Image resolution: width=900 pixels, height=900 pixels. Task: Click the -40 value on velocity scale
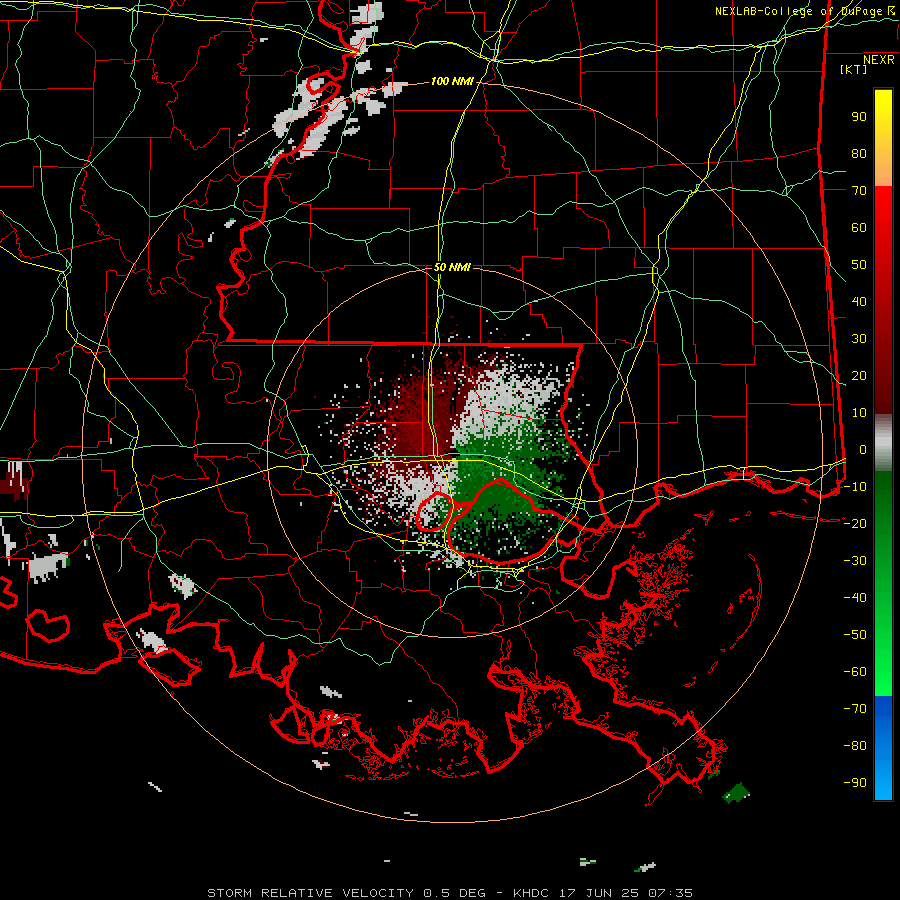click(x=855, y=598)
